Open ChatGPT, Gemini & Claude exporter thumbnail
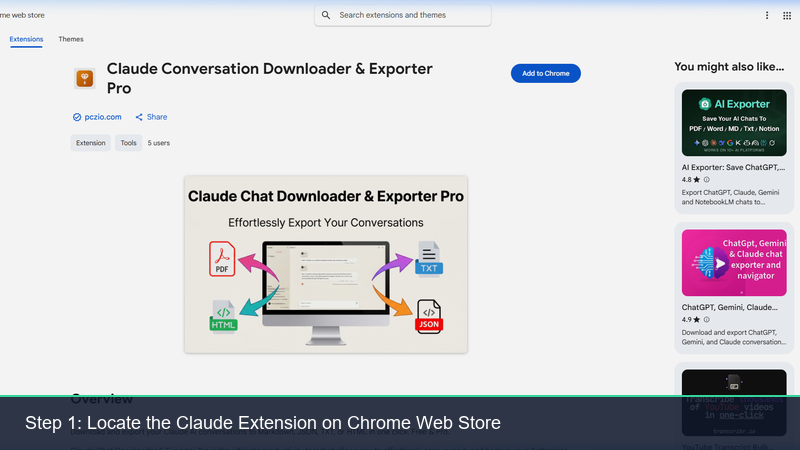 click(734, 263)
